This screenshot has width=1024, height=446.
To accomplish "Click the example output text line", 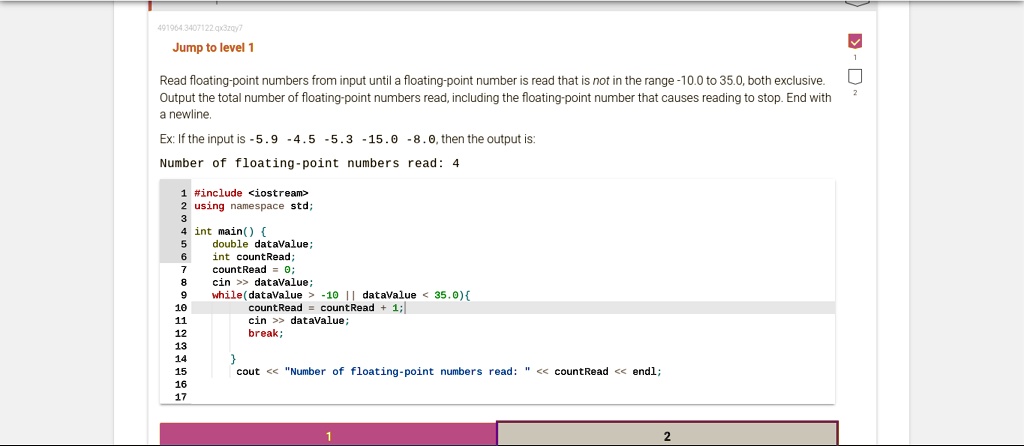I will (x=309, y=163).
